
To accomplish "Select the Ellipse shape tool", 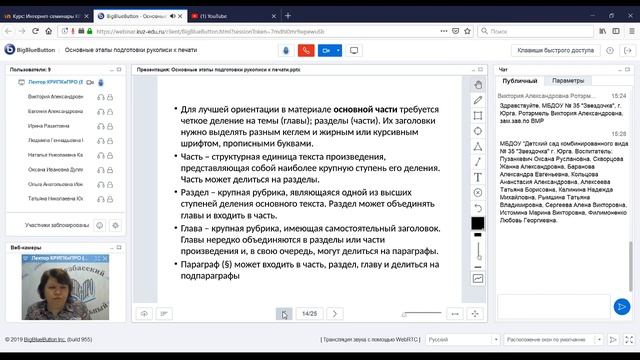I will click(x=478, y=131).
